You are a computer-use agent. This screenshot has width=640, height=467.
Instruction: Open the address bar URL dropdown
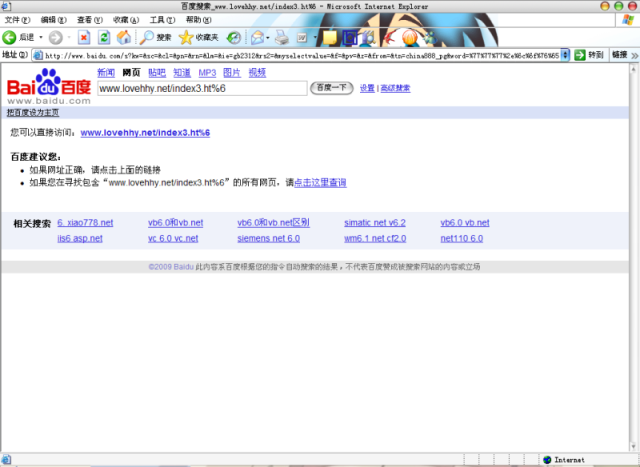[x=565, y=55]
